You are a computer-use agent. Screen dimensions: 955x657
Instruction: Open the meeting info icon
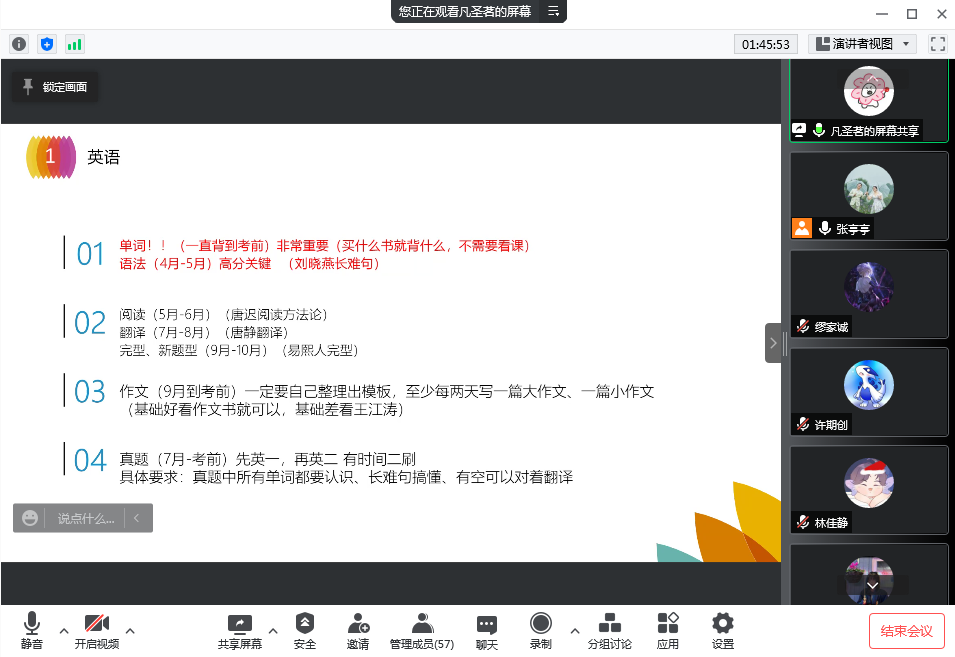pyautogui.click(x=18, y=44)
